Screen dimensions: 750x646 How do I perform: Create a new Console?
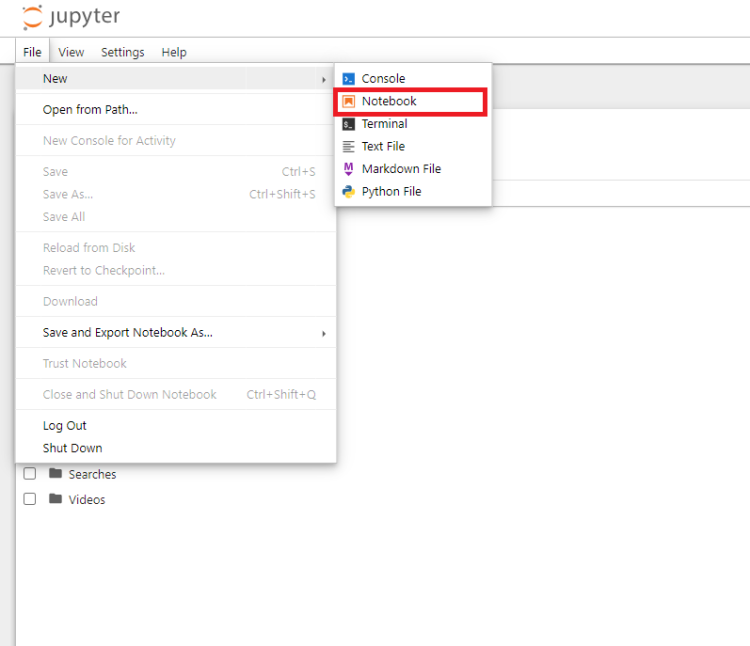[x=413, y=78]
